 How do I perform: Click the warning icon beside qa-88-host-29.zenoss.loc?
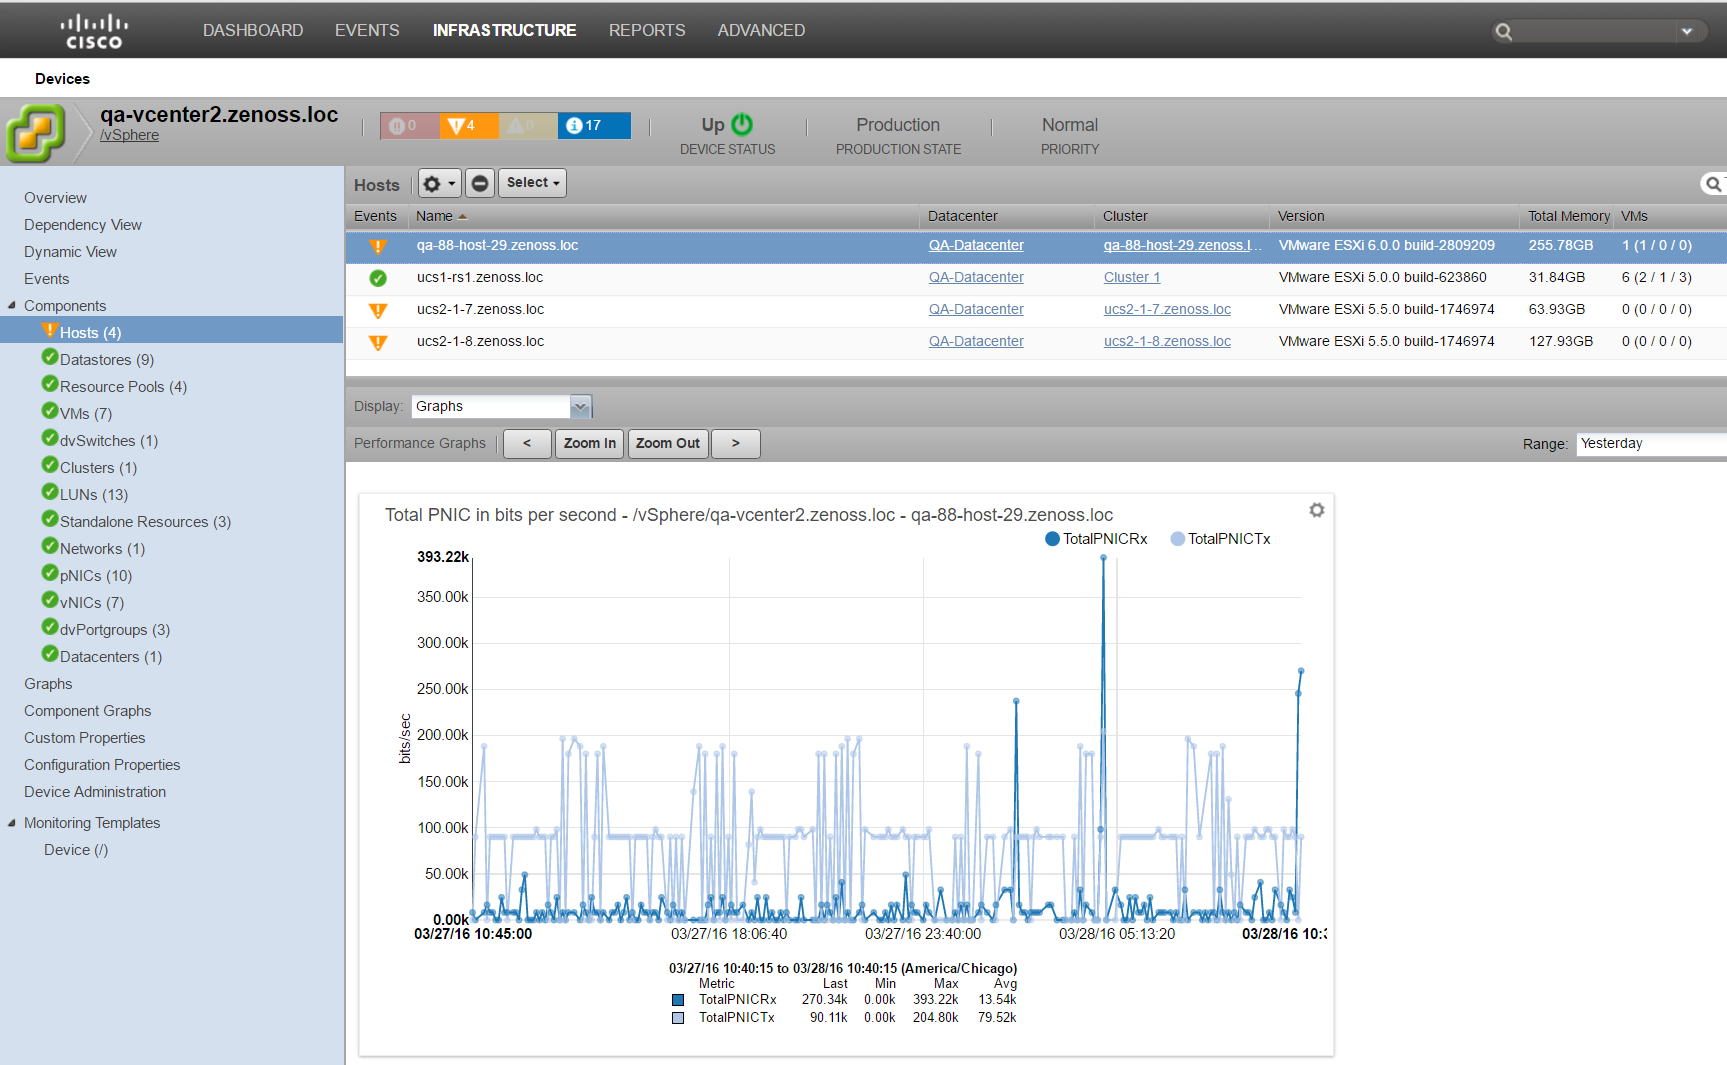pos(377,244)
